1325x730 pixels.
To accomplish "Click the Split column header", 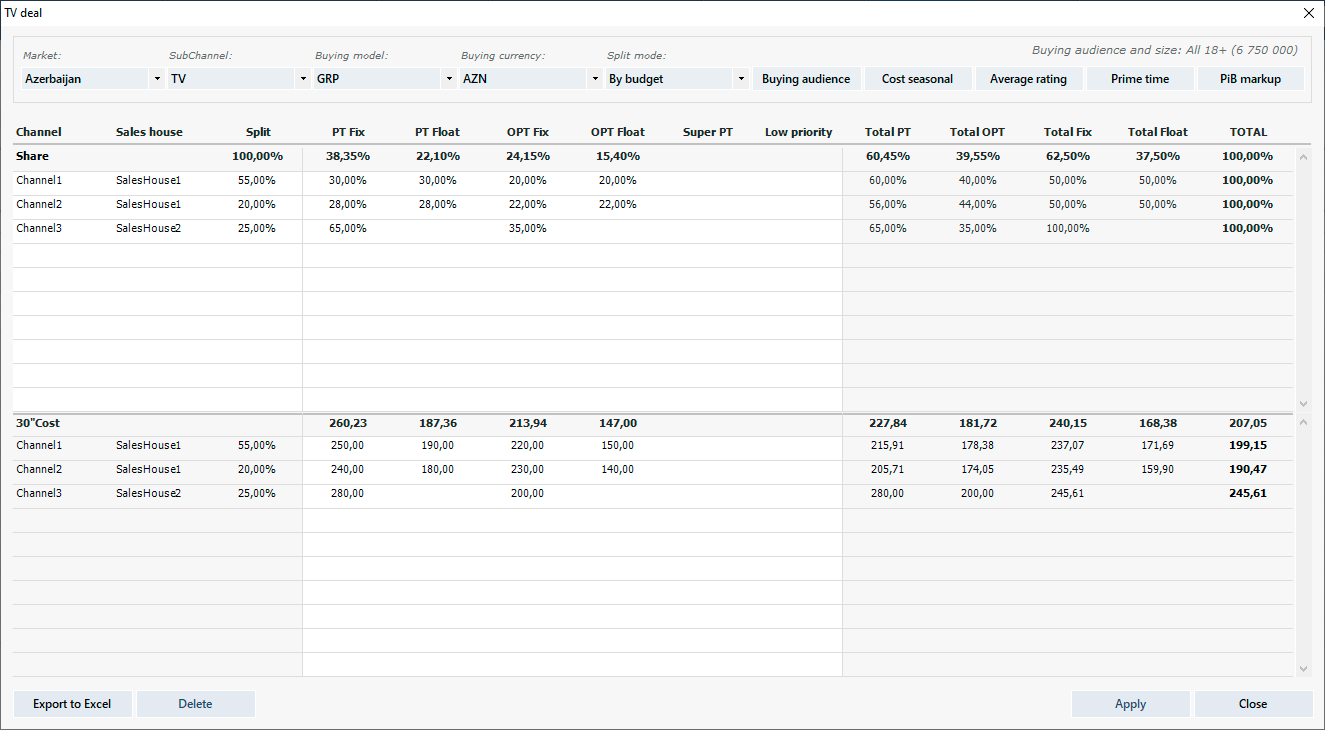I will (258, 132).
